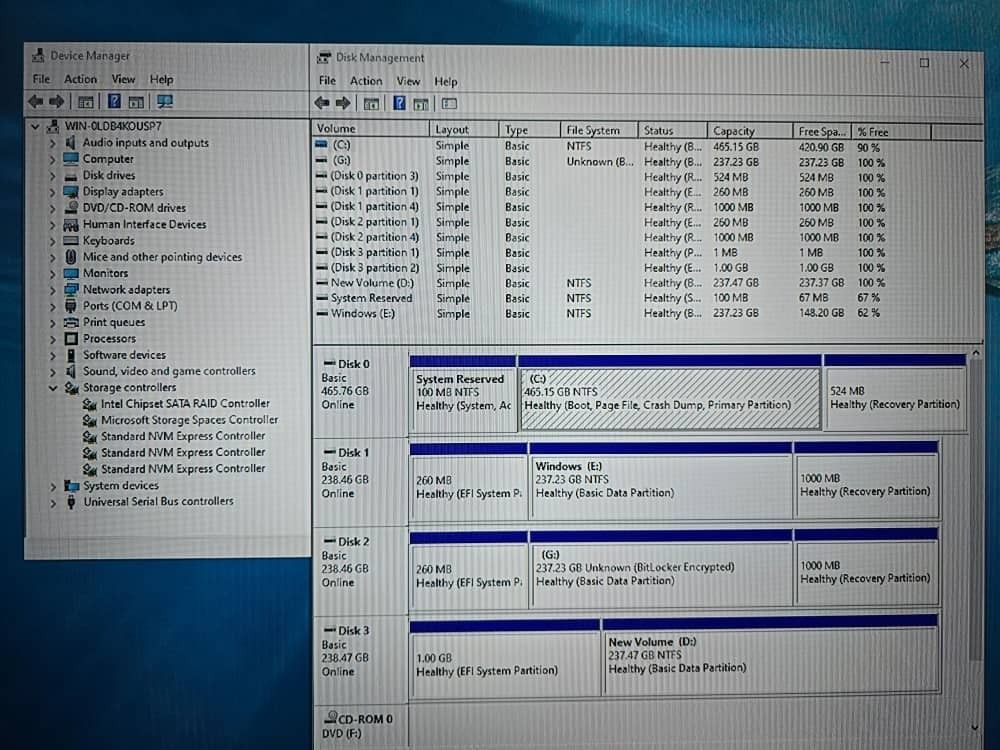The width and height of the screenshot is (1000, 750).
Task: Open View menu in Device Manager
Action: point(123,79)
